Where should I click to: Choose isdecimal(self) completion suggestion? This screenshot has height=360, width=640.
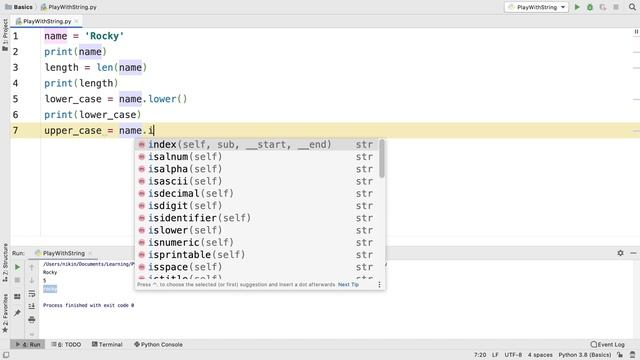pos(257,193)
